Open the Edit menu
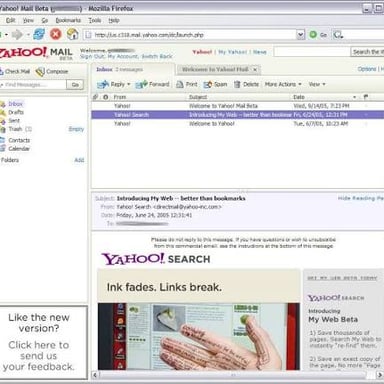Screen dimensions: 384x384 tap(10, 20)
